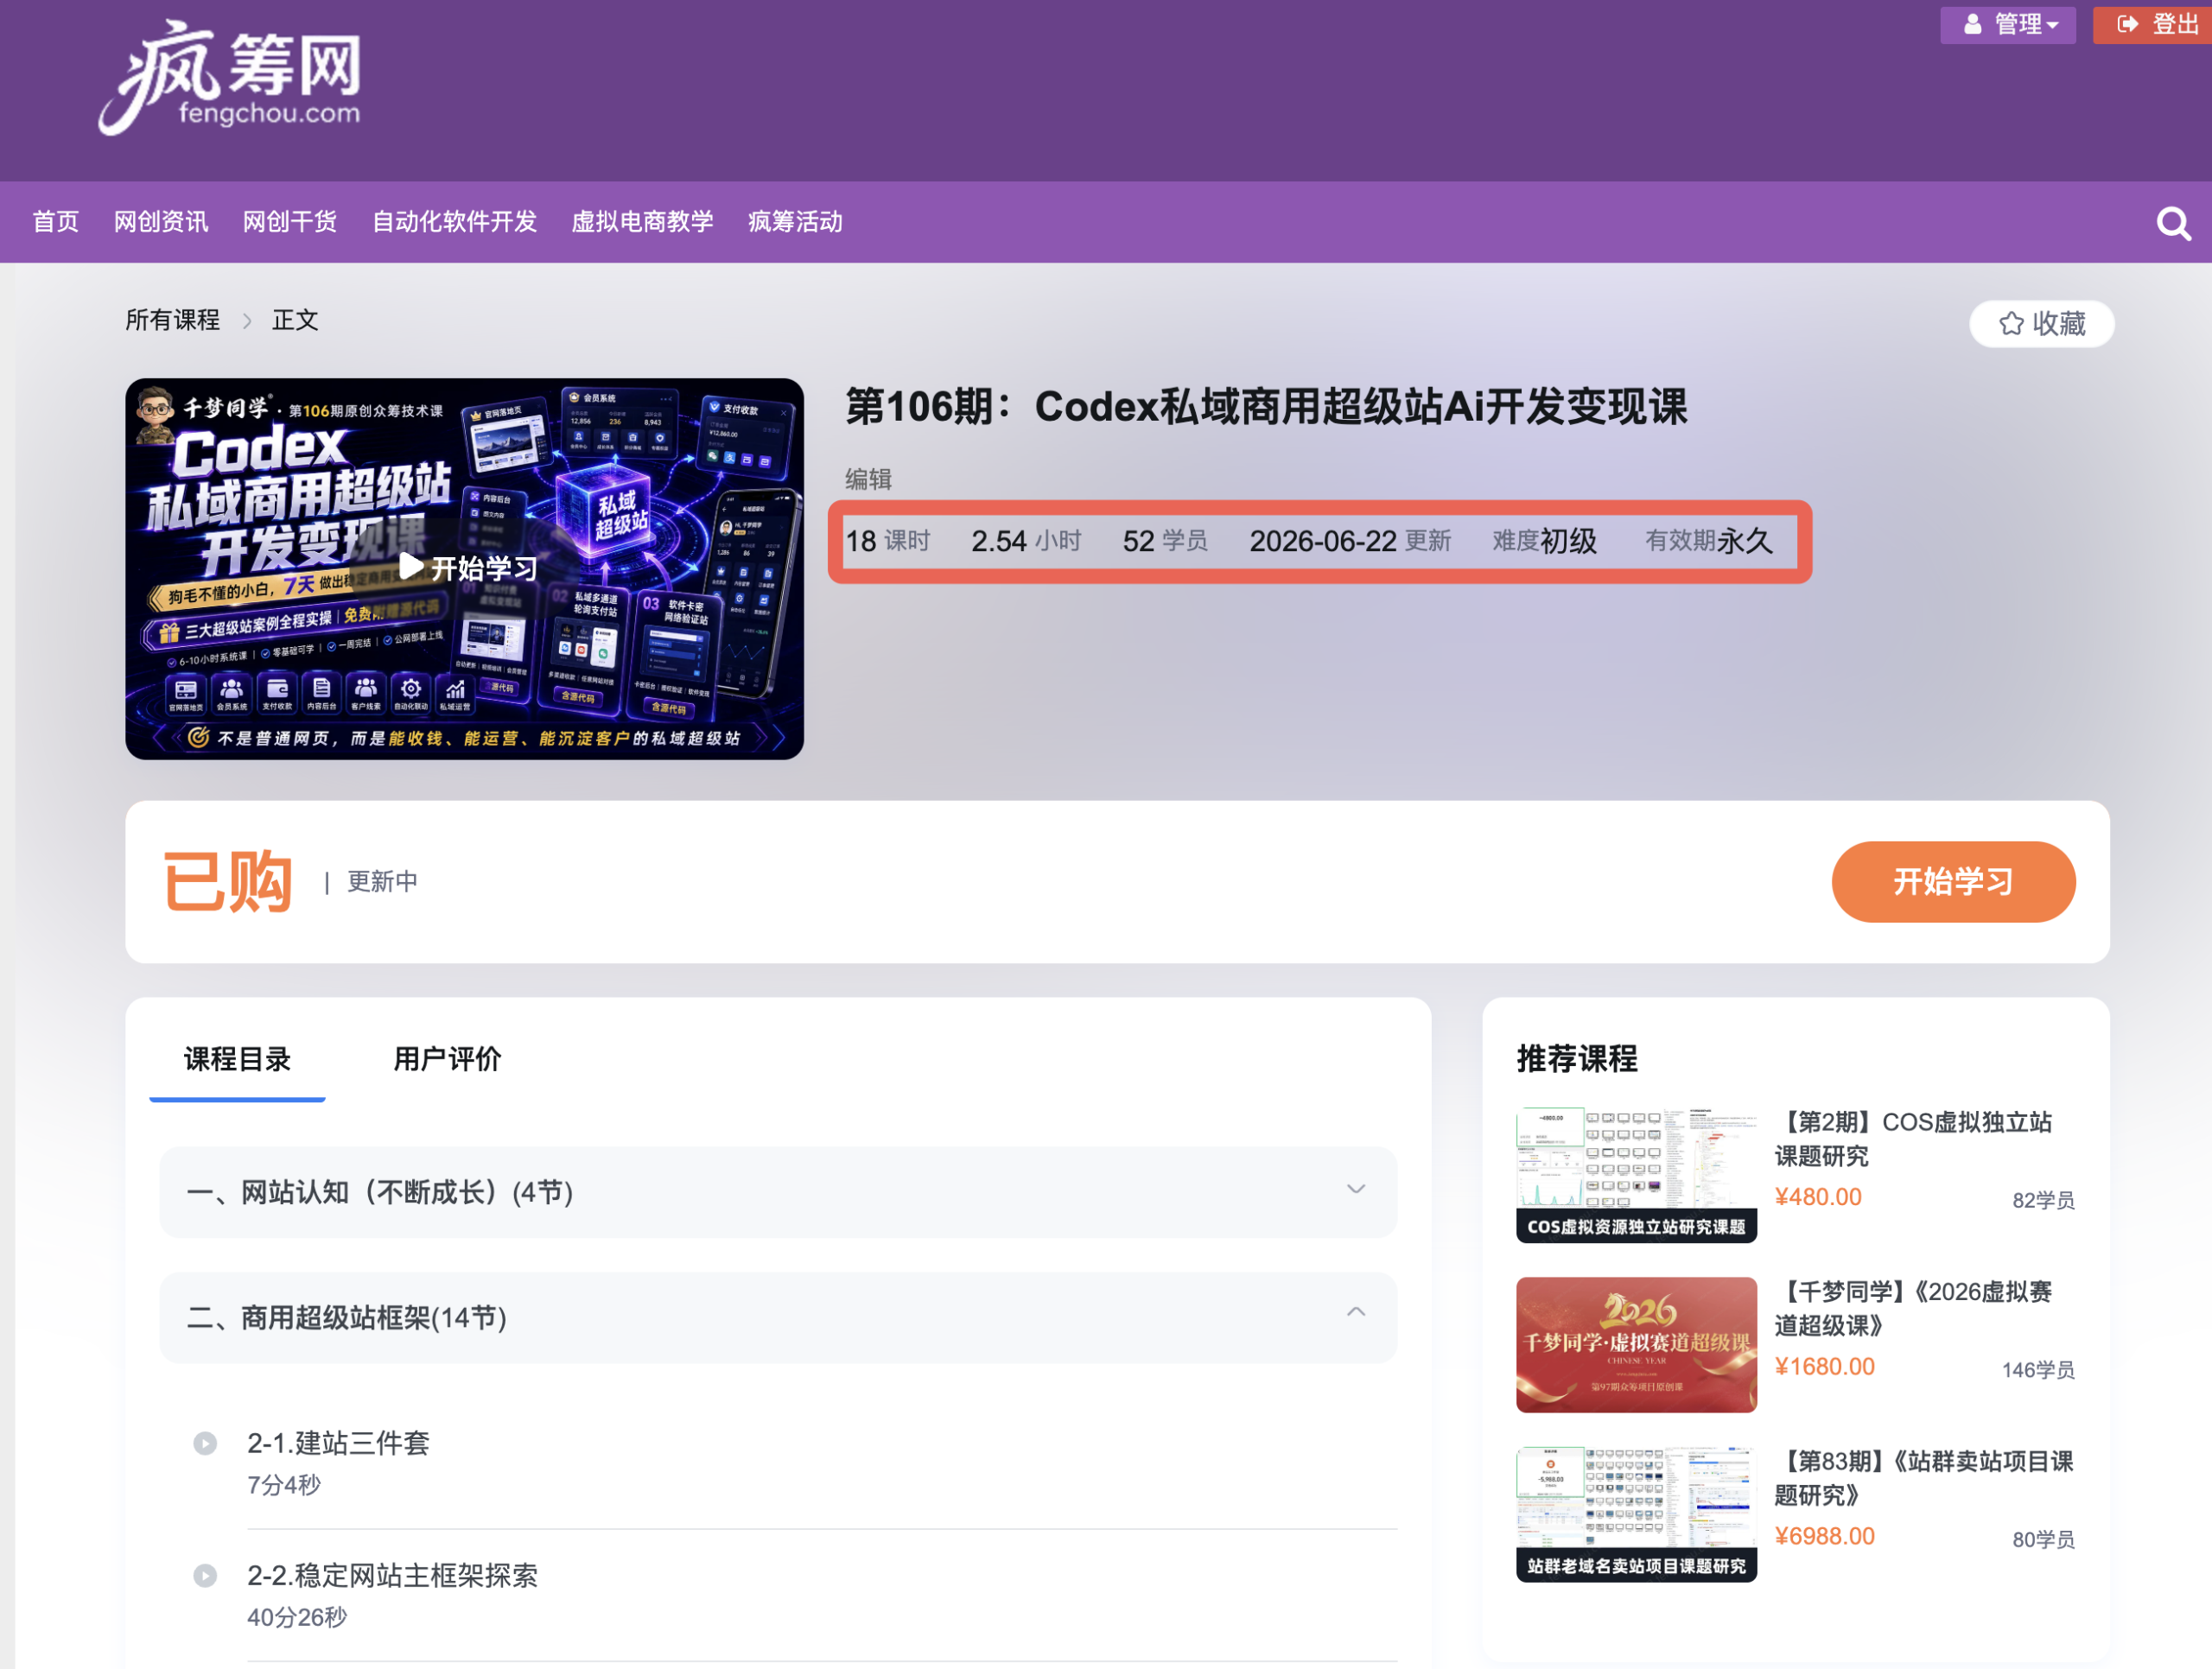Open the 管理 dropdown menu

(x=2008, y=24)
